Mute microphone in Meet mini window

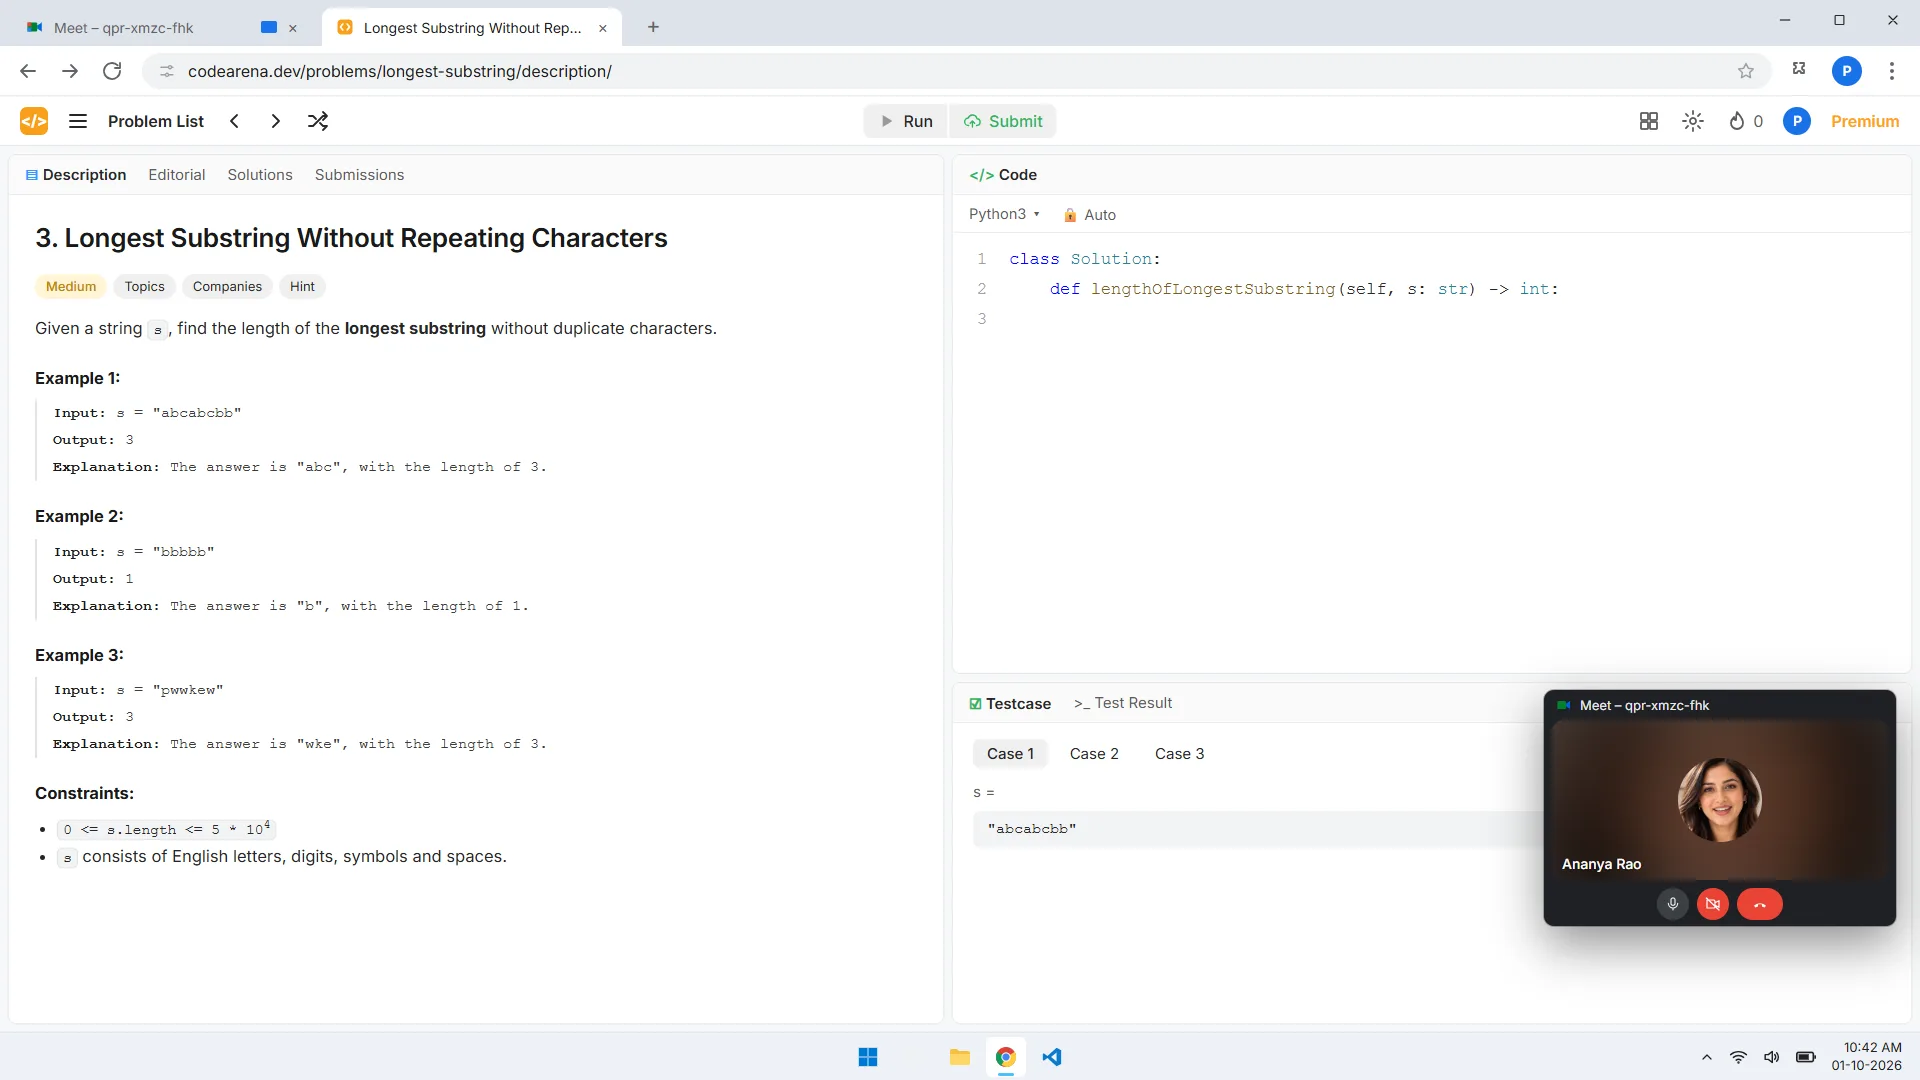click(1673, 904)
